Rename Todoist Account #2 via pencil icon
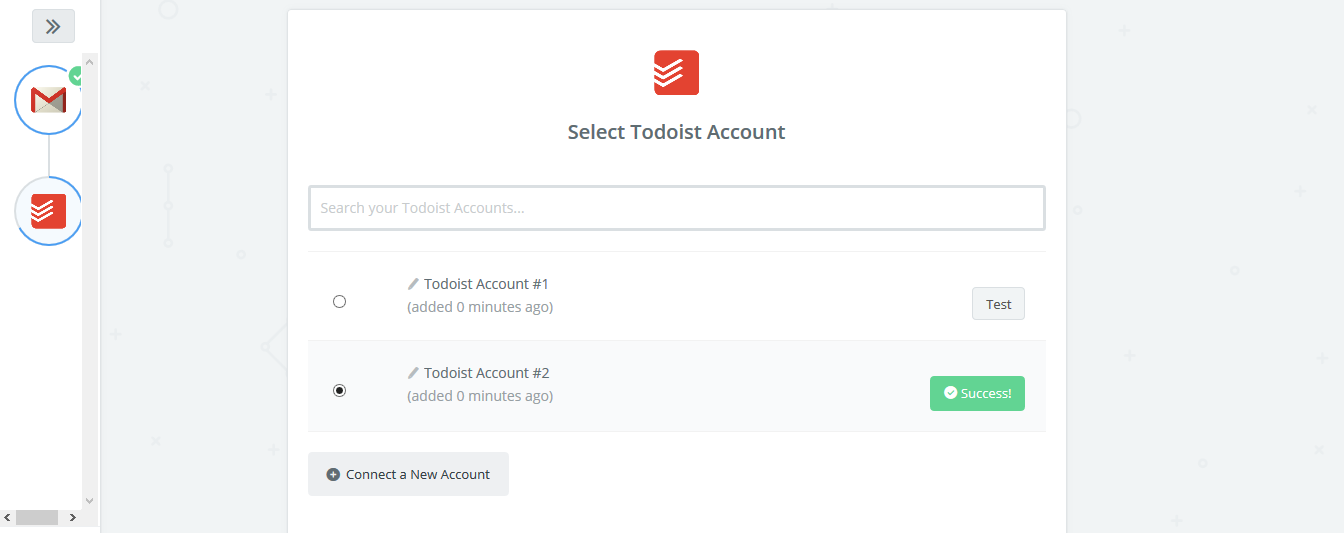Viewport: 1344px width, 533px height. [x=413, y=373]
